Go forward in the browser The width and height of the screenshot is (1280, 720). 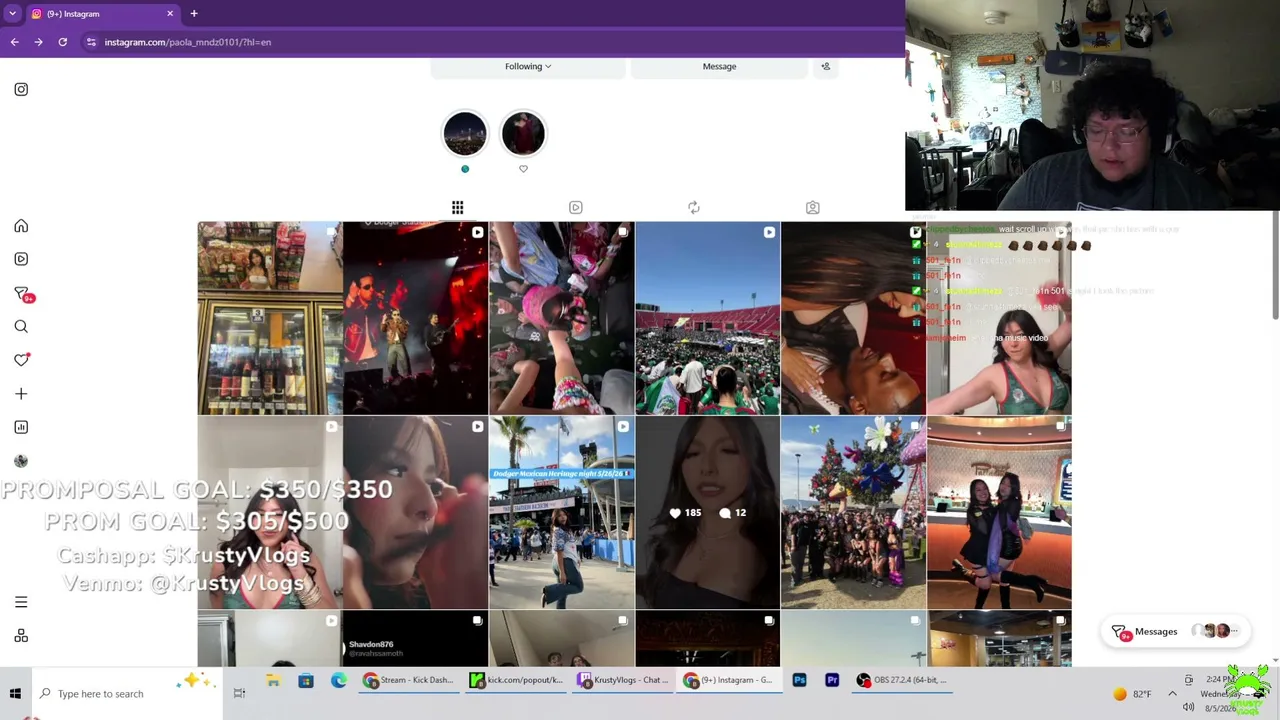(x=38, y=42)
